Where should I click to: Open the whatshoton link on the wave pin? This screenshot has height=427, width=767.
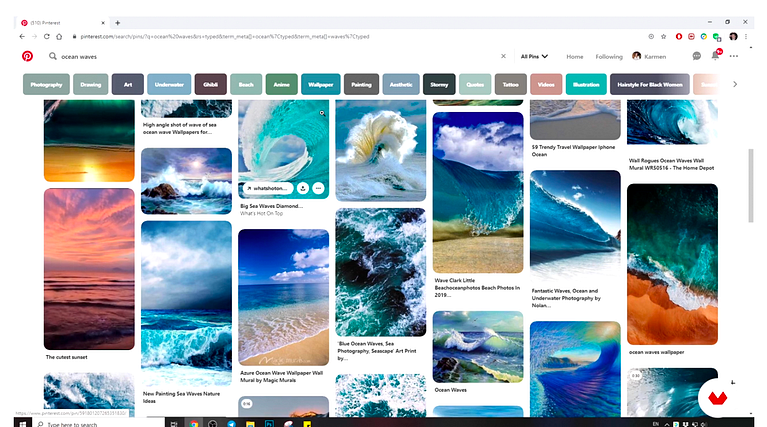click(268, 188)
